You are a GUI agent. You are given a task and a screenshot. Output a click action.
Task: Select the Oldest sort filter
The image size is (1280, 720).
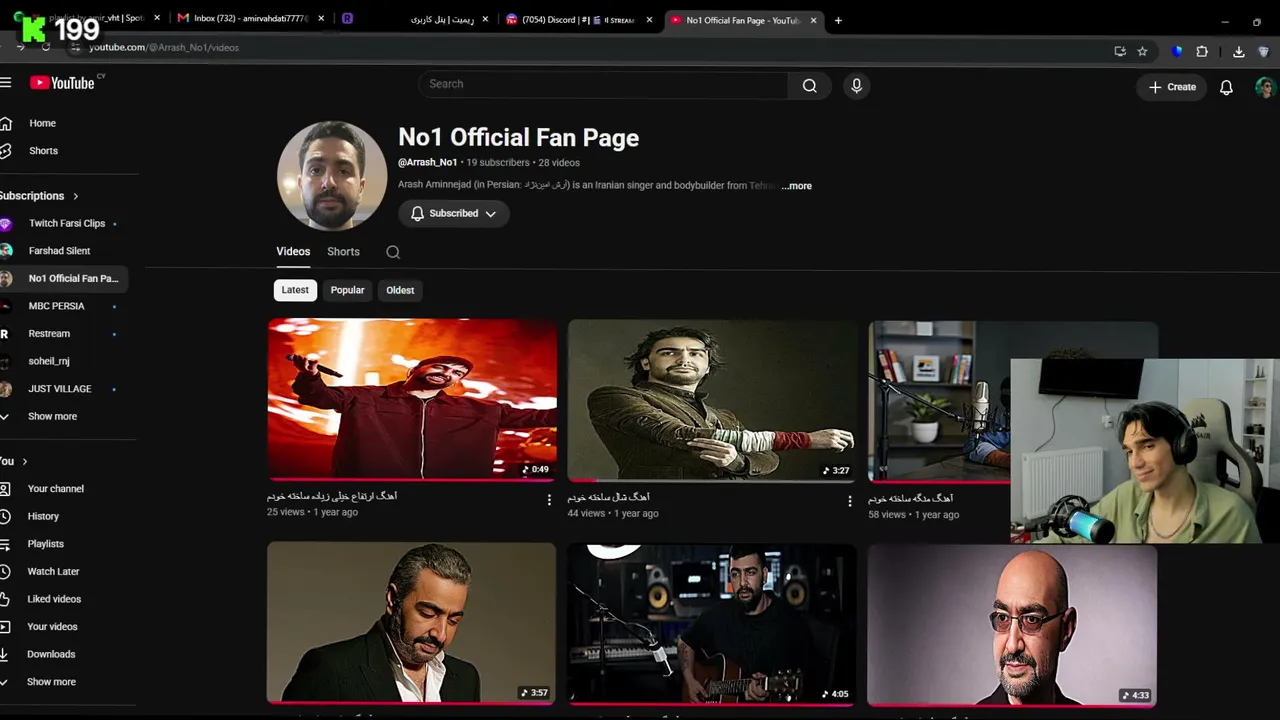point(400,290)
